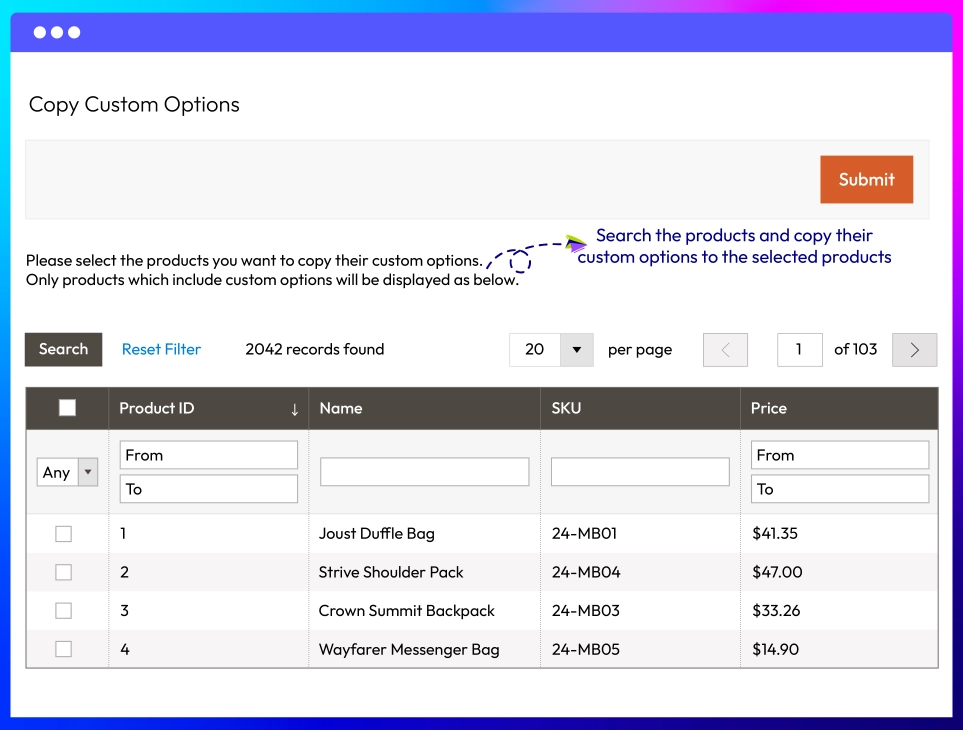Click the Search button
This screenshot has width=963, height=730.
point(63,349)
